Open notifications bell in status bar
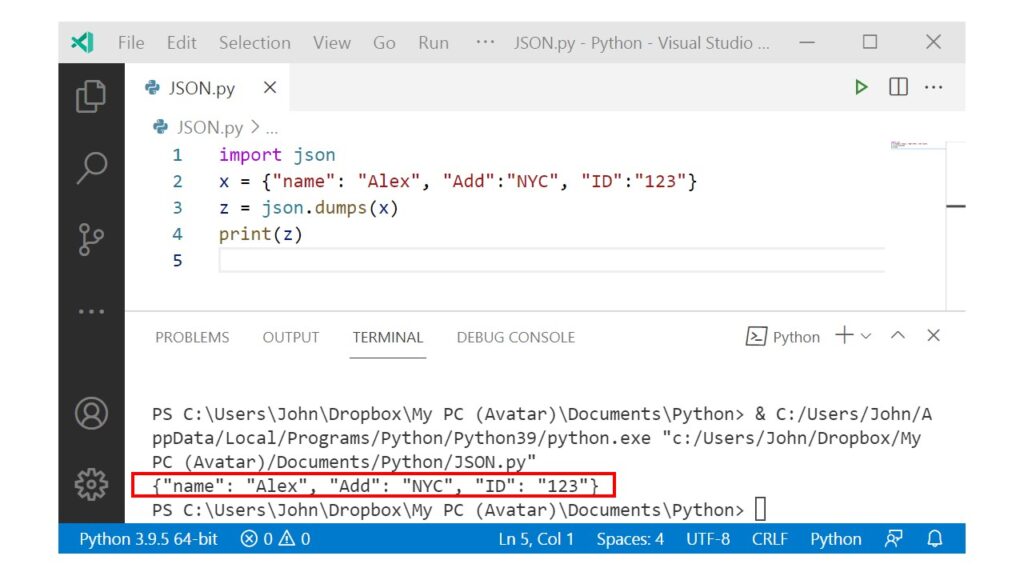This screenshot has height=576, width=1024. 935,539
